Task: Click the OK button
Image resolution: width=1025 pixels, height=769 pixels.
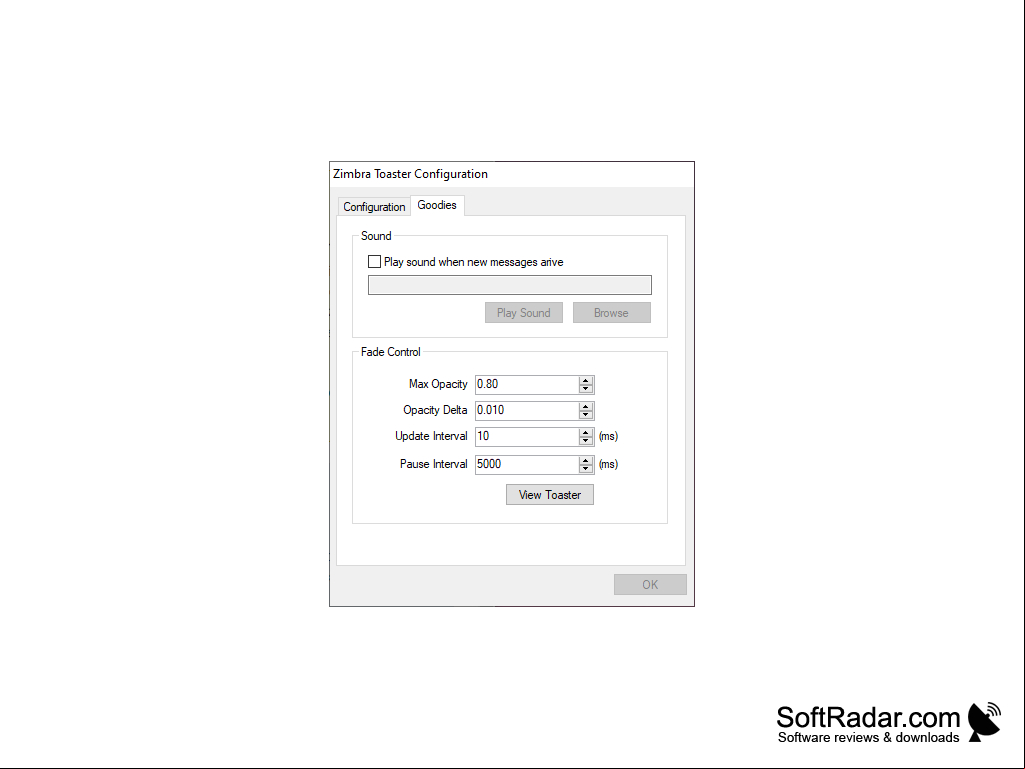Action: (650, 585)
